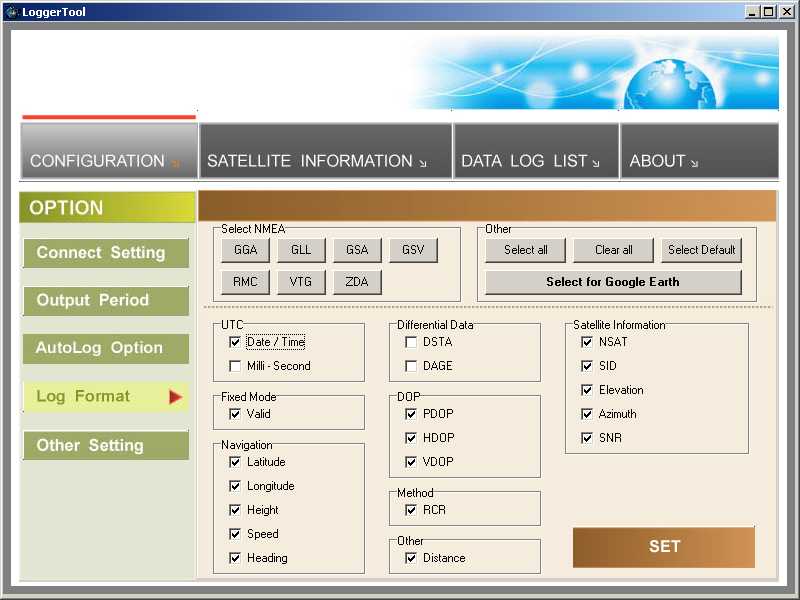The height and width of the screenshot is (600, 800).
Task: Open the AutoLog Option page
Action: click(x=105, y=348)
